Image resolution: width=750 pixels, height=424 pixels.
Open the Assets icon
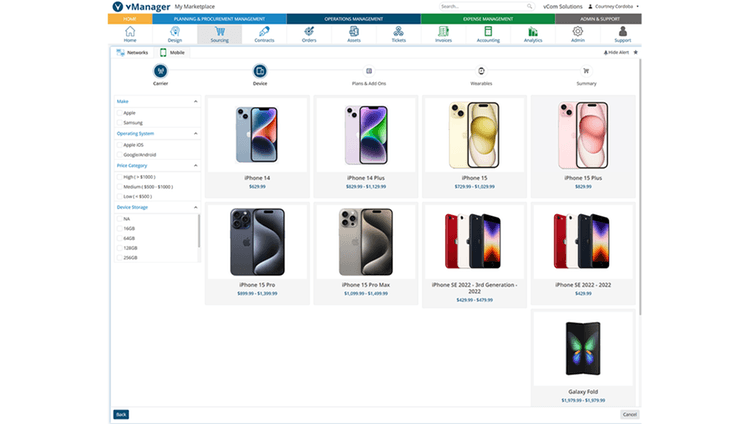pos(354,32)
